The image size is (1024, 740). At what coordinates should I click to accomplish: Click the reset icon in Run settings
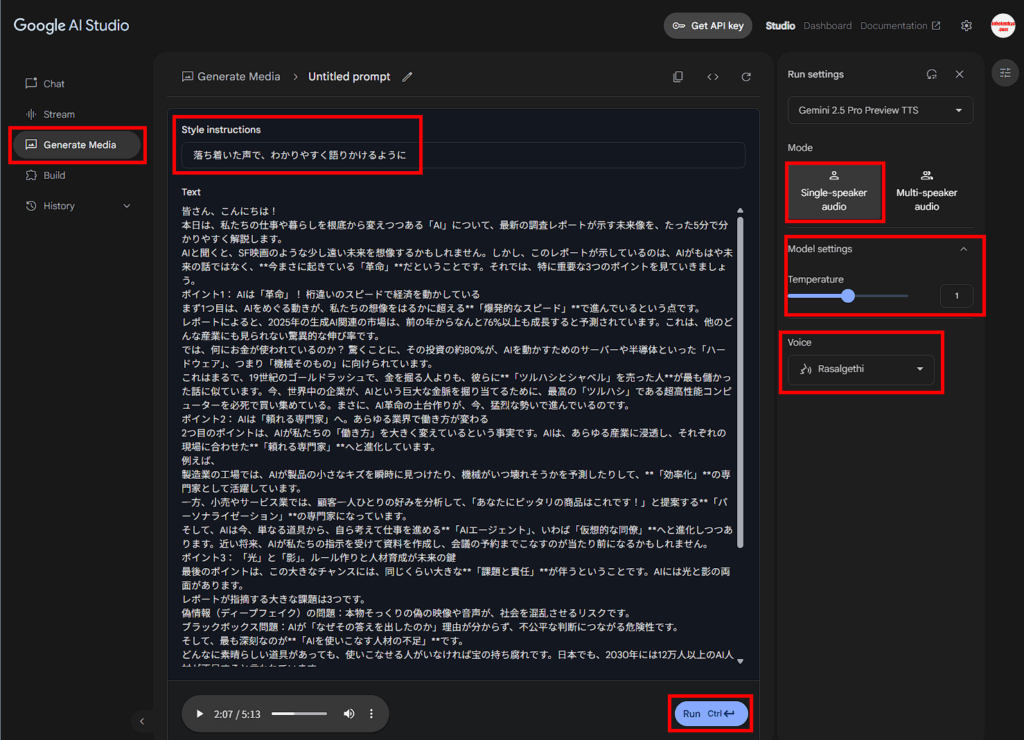(932, 74)
